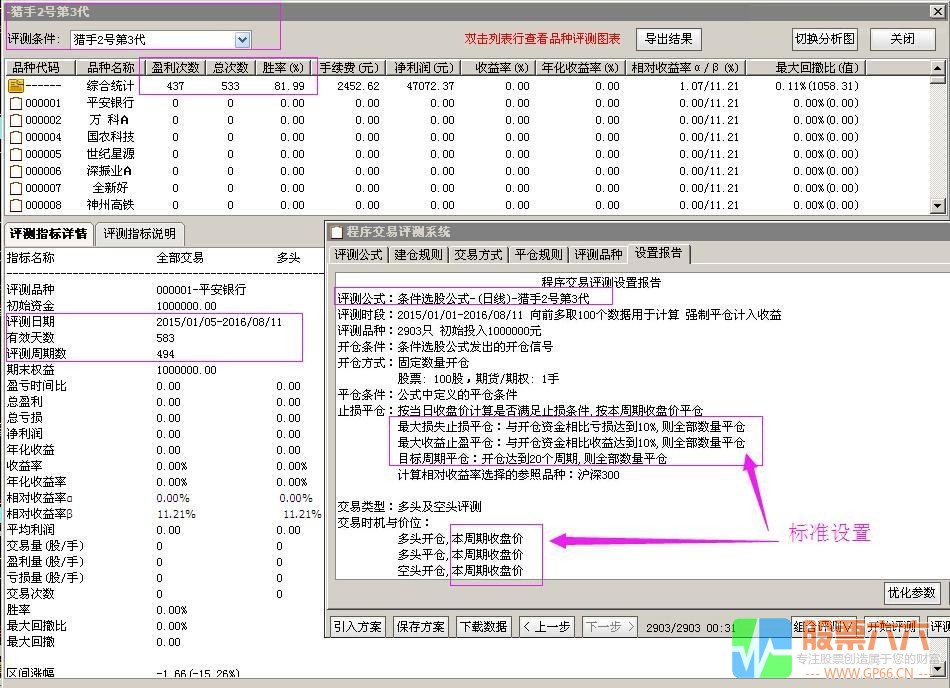
Task: Sort by 胜率(%) column header
Action: (284, 67)
